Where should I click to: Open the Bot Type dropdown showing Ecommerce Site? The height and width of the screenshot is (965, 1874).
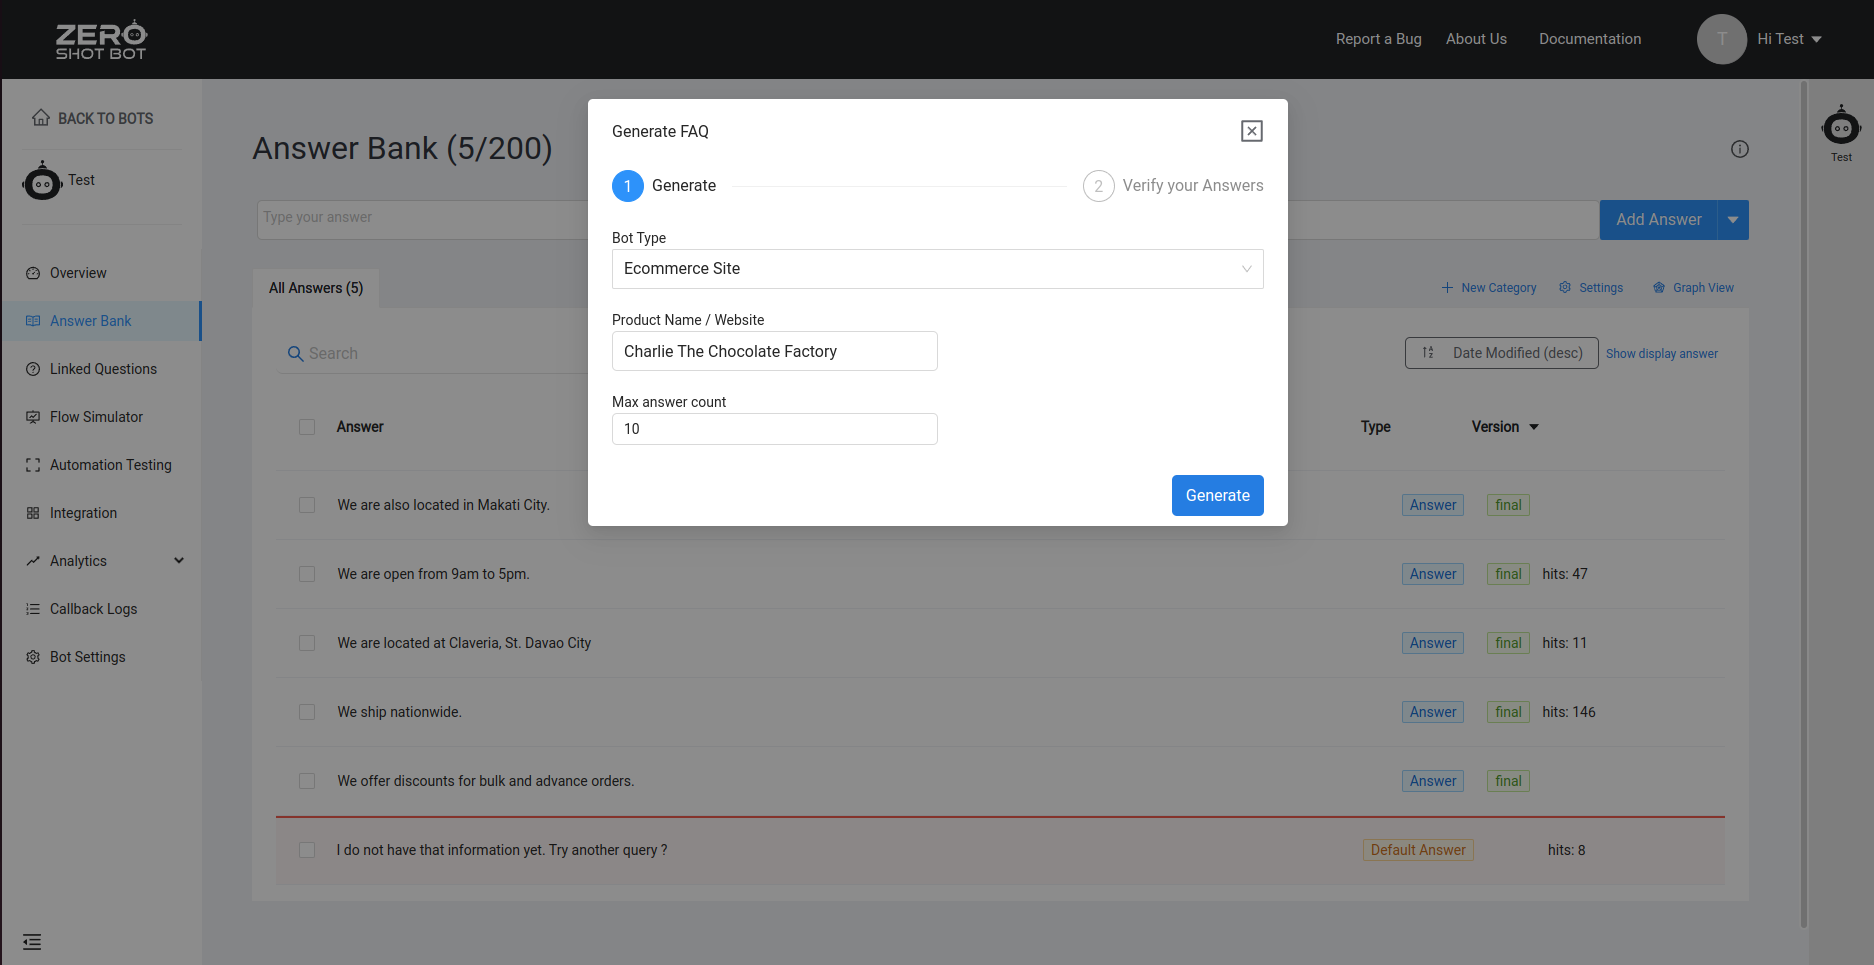[938, 269]
